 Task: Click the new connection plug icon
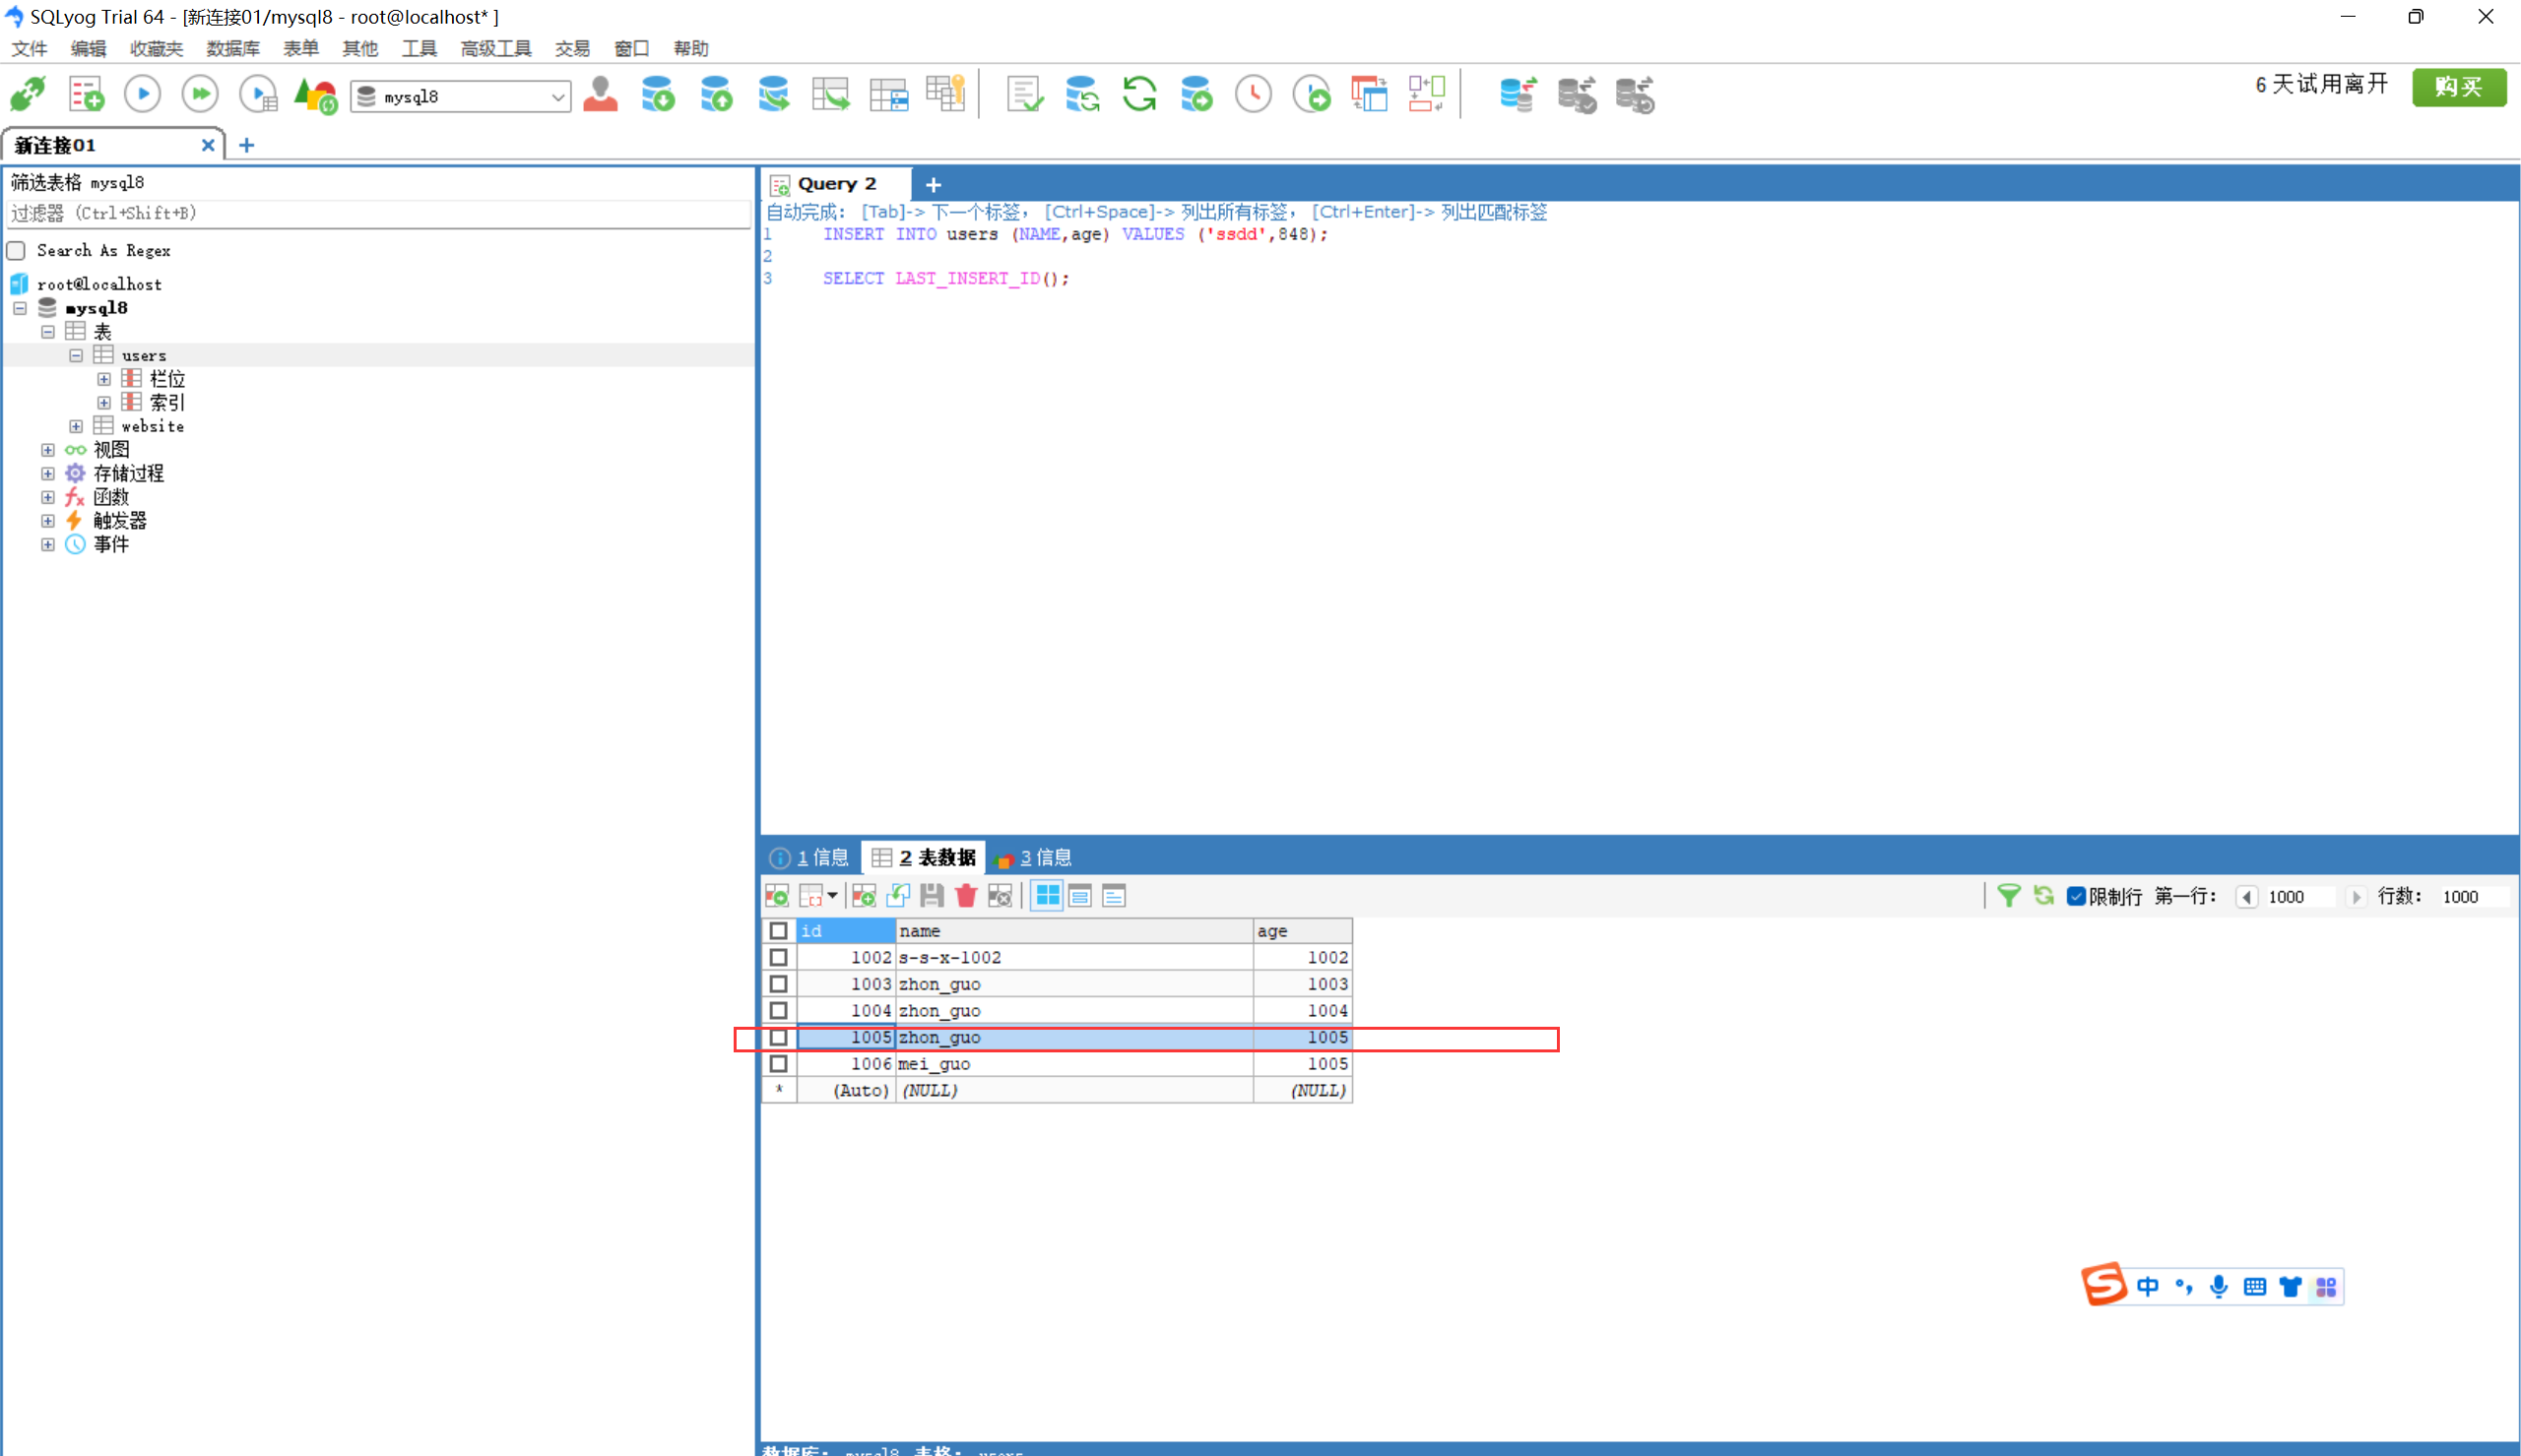coord(27,95)
